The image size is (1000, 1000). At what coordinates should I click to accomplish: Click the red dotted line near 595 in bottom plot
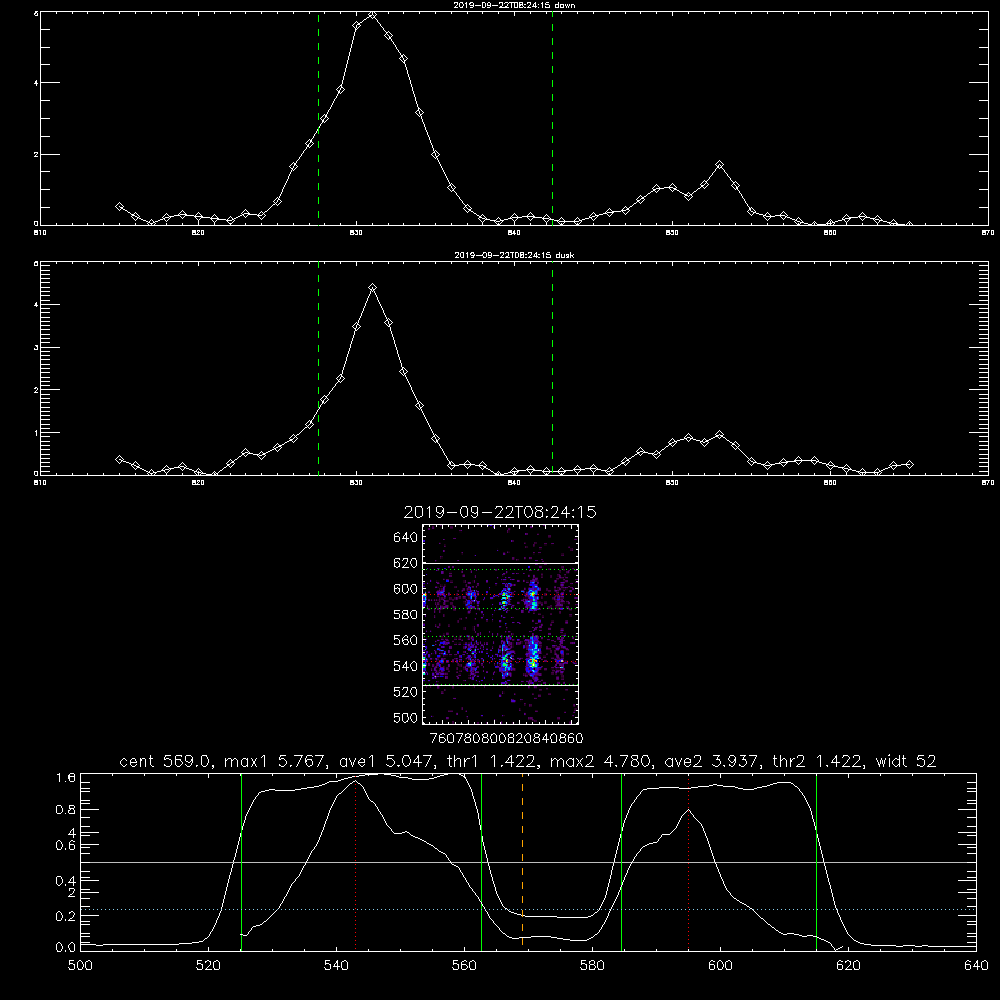click(x=689, y=861)
